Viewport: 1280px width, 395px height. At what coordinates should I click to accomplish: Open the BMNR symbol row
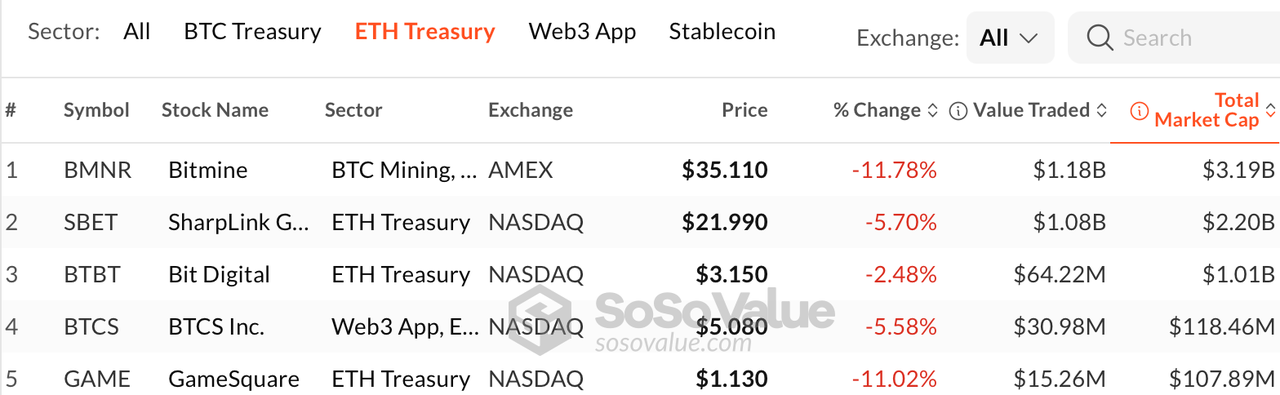tap(640, 170)
